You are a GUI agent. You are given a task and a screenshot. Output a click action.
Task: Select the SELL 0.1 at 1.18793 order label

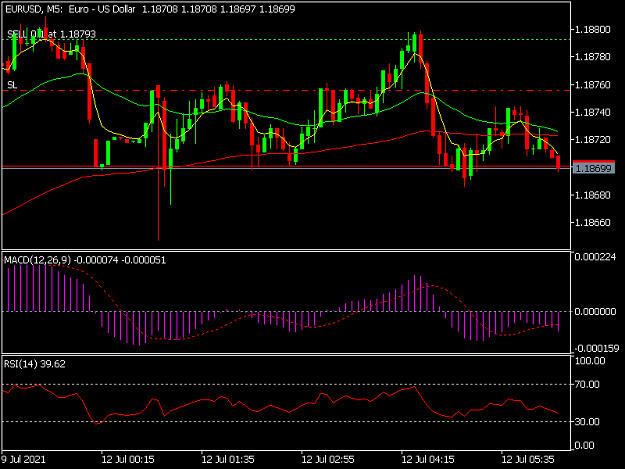[x=51, y=34]
